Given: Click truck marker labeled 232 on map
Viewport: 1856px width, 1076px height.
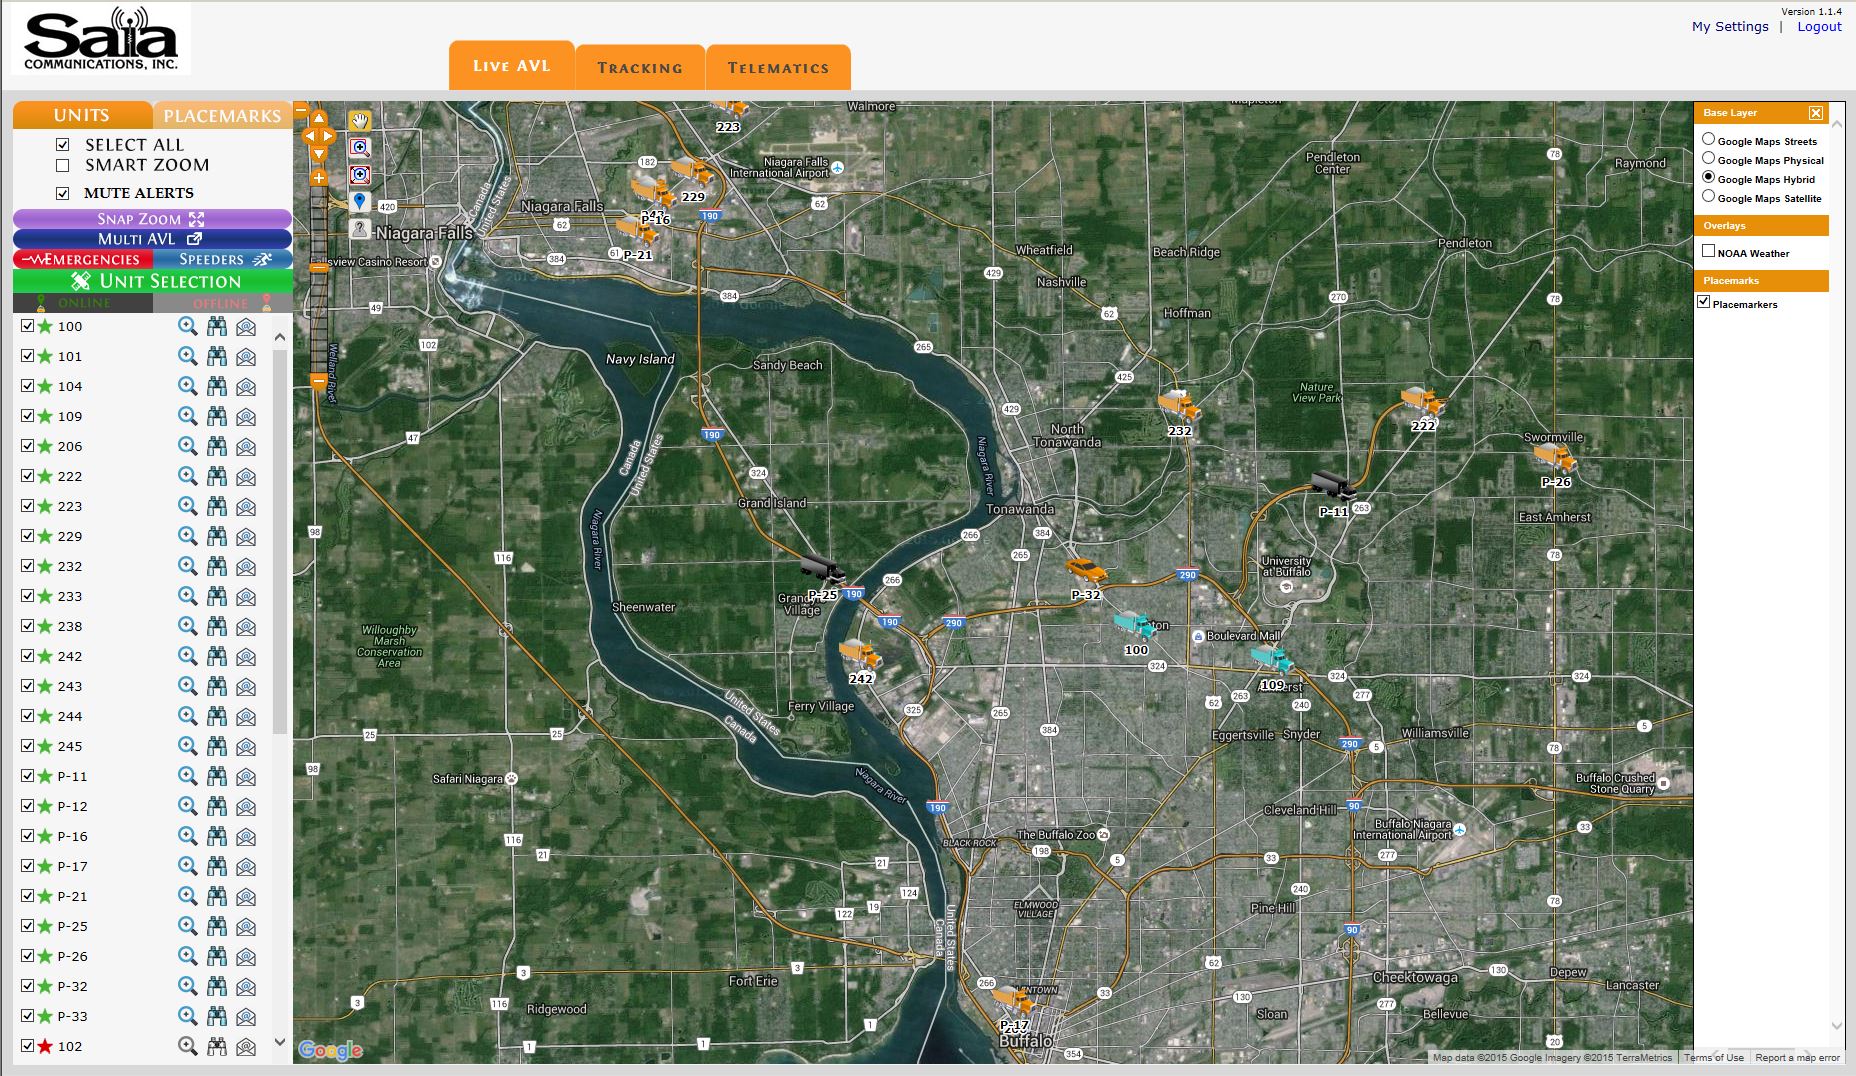Looking at the screenshot, I should [1178, 406].
